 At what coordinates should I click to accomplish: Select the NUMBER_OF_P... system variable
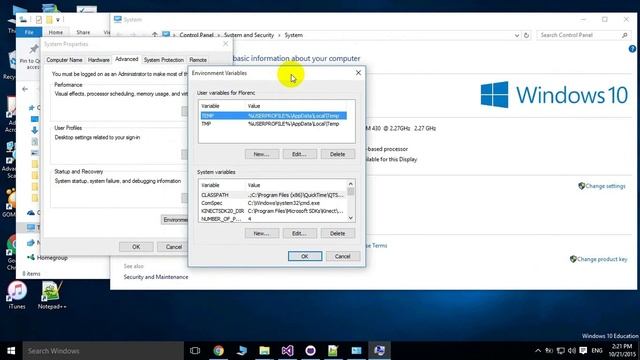click(x=273, y=219)
